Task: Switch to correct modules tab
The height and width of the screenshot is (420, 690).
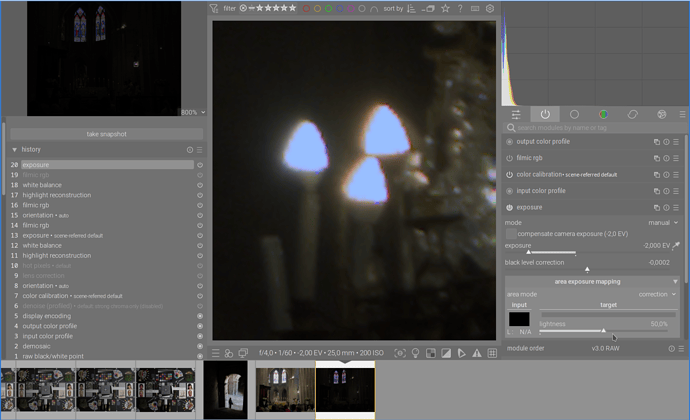Action: [632, 114]
